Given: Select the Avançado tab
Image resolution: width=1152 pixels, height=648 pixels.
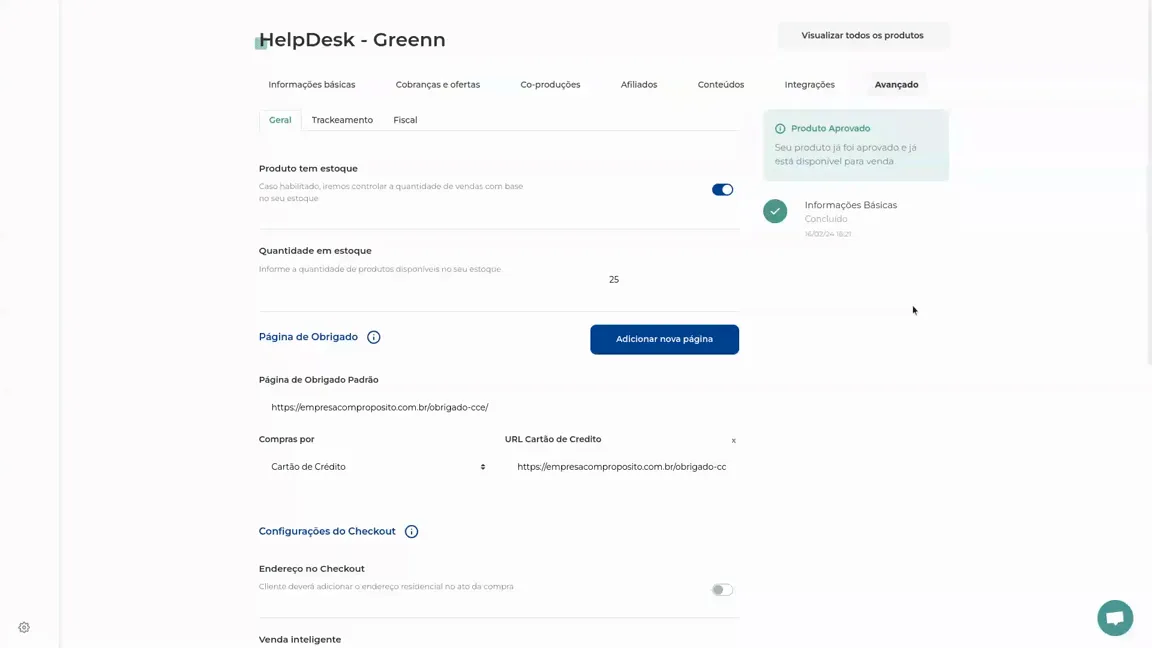Looking at the screenshot, I should (896, 84).
